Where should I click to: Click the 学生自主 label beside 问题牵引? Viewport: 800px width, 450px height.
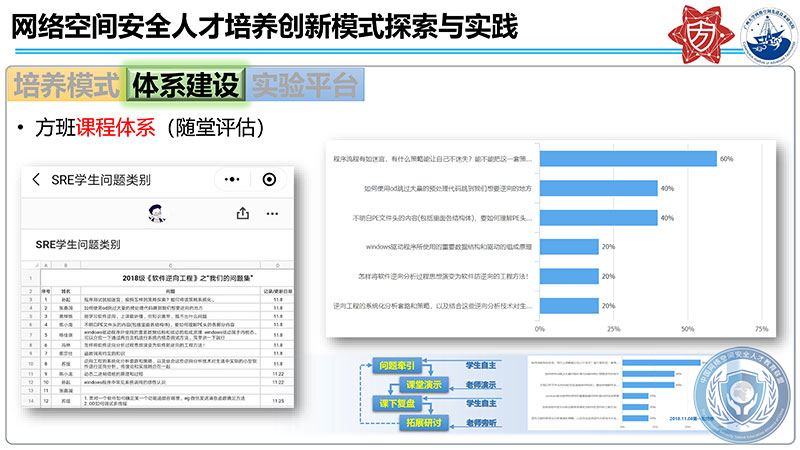pos(481,365)
